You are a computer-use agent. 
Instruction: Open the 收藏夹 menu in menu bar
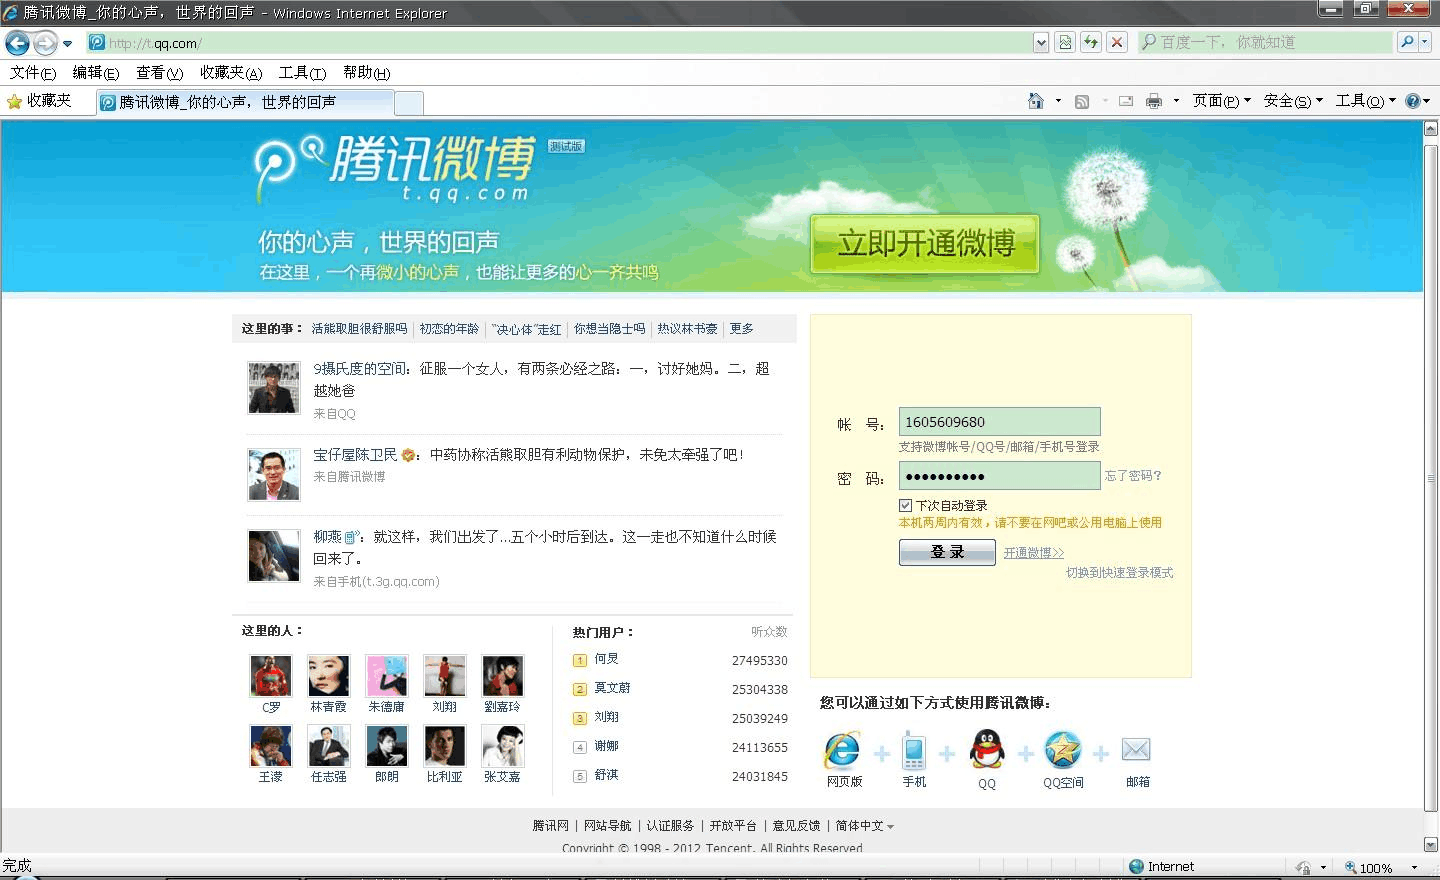(231, 73)
